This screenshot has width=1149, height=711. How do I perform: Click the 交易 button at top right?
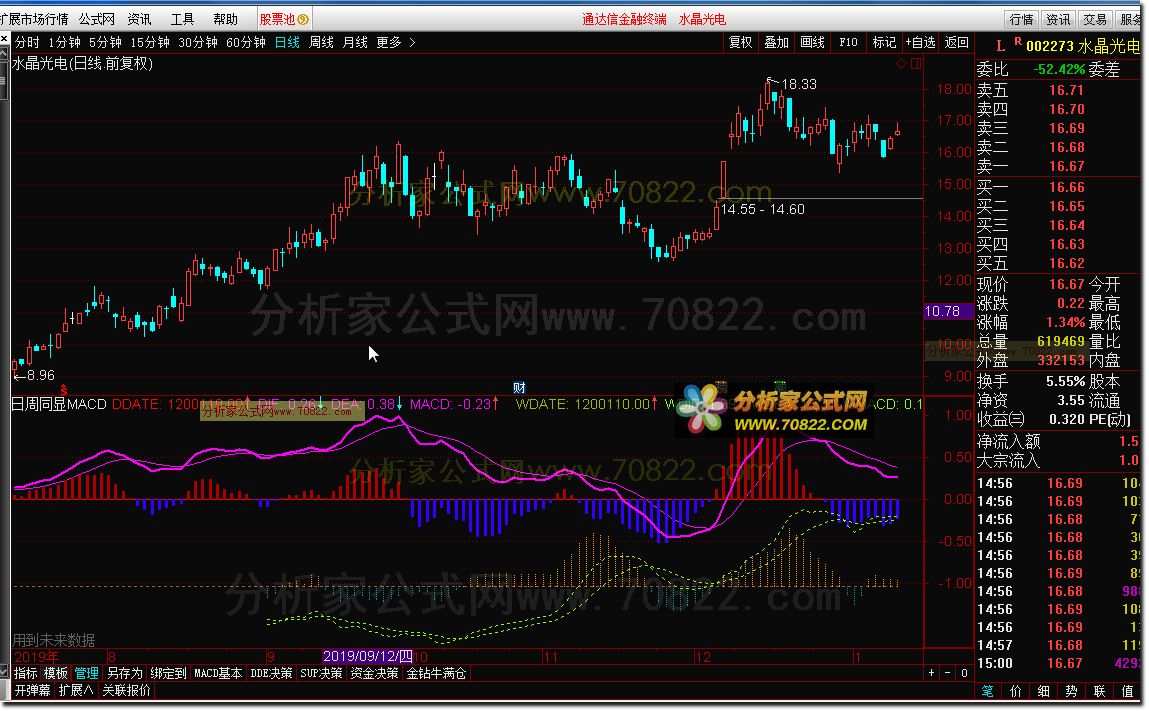(x=1095, y=20)
